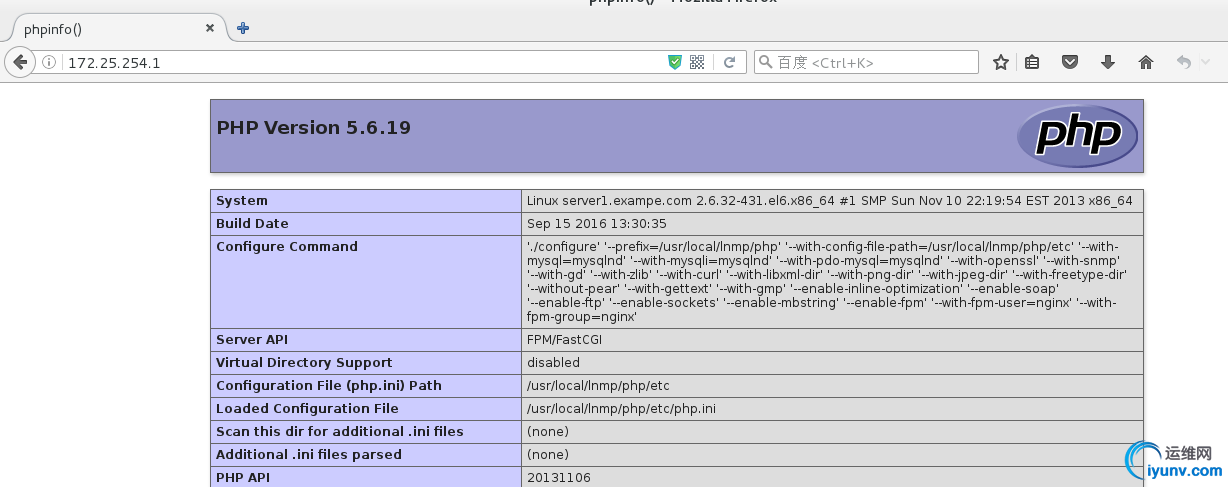Click Configuration File (php.ini) Path label
The height and width of the screenshot is (487, 1228).
(x=329, y=386)
